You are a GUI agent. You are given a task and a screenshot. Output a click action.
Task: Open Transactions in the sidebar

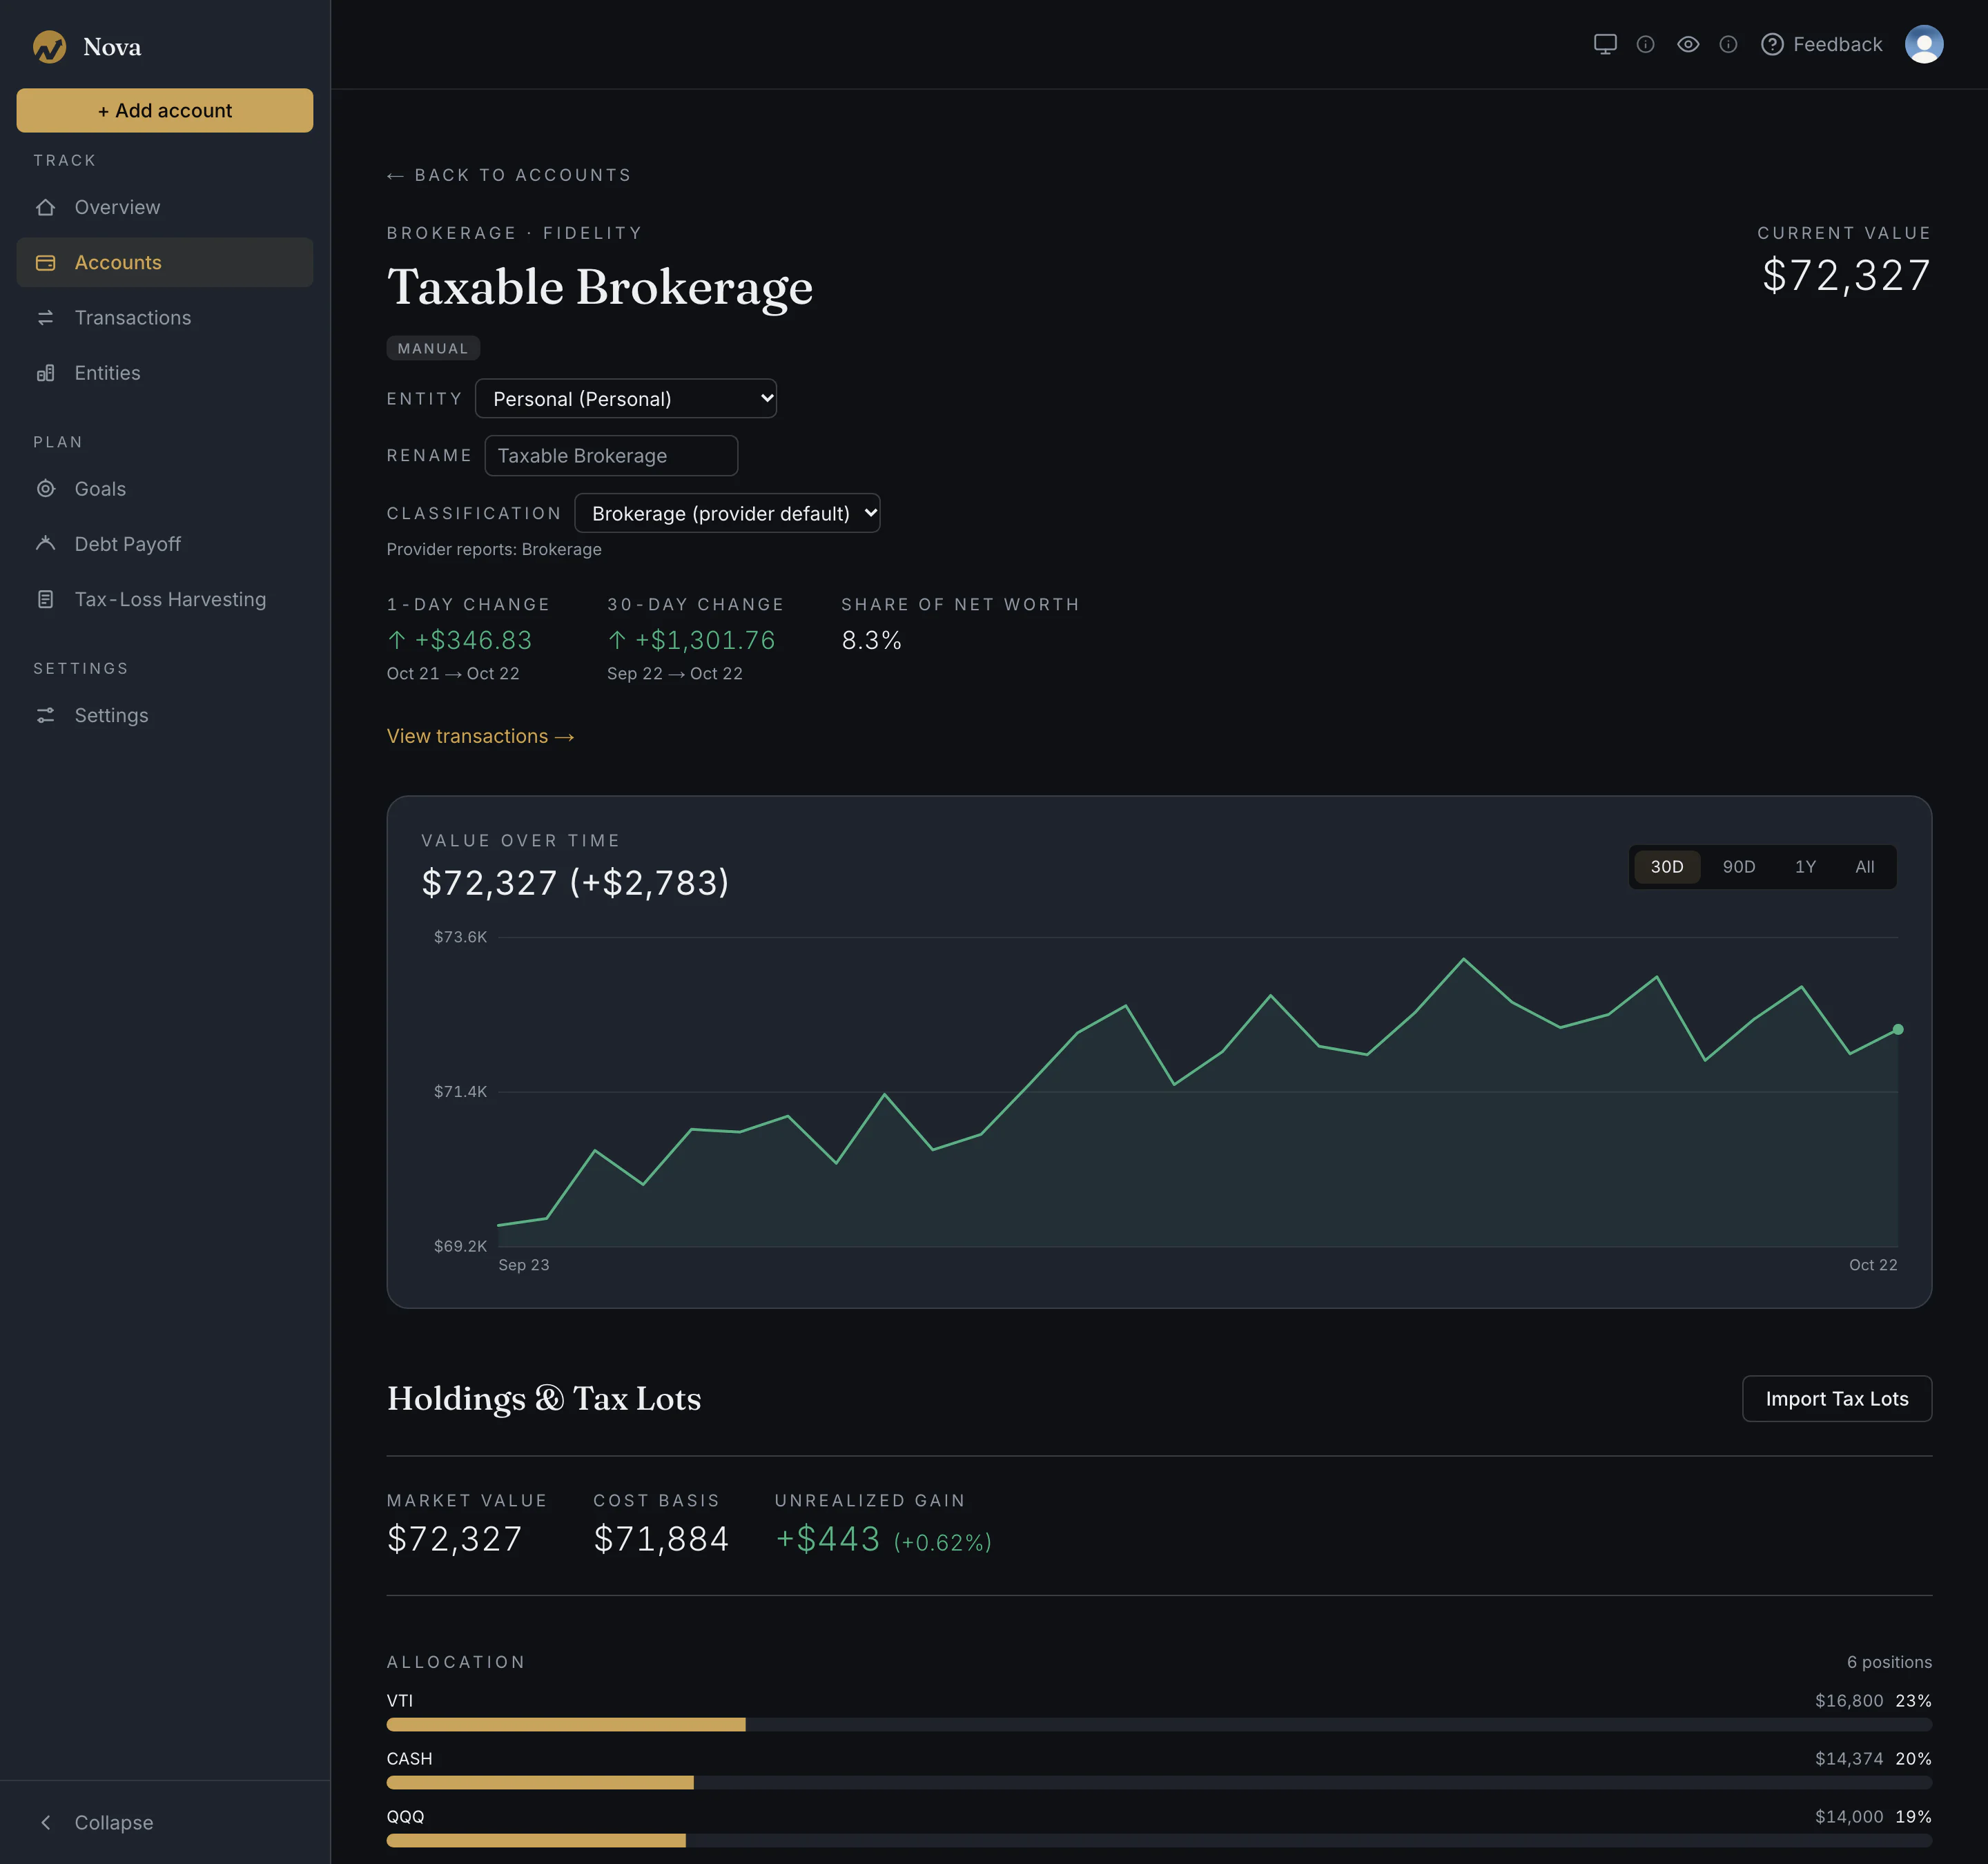[165, 317]
